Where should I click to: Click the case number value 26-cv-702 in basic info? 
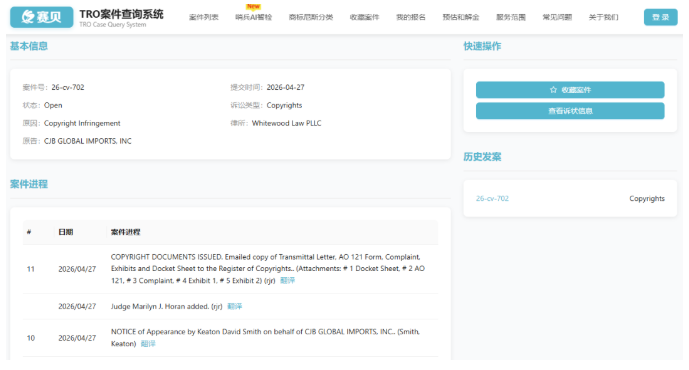click(x=68, y=87)
